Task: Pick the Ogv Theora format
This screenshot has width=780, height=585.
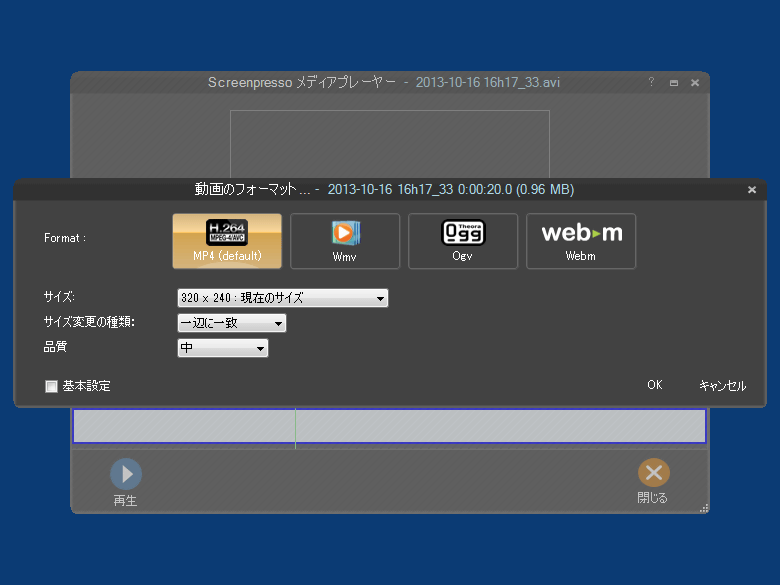Action: [x=463, y=241]
